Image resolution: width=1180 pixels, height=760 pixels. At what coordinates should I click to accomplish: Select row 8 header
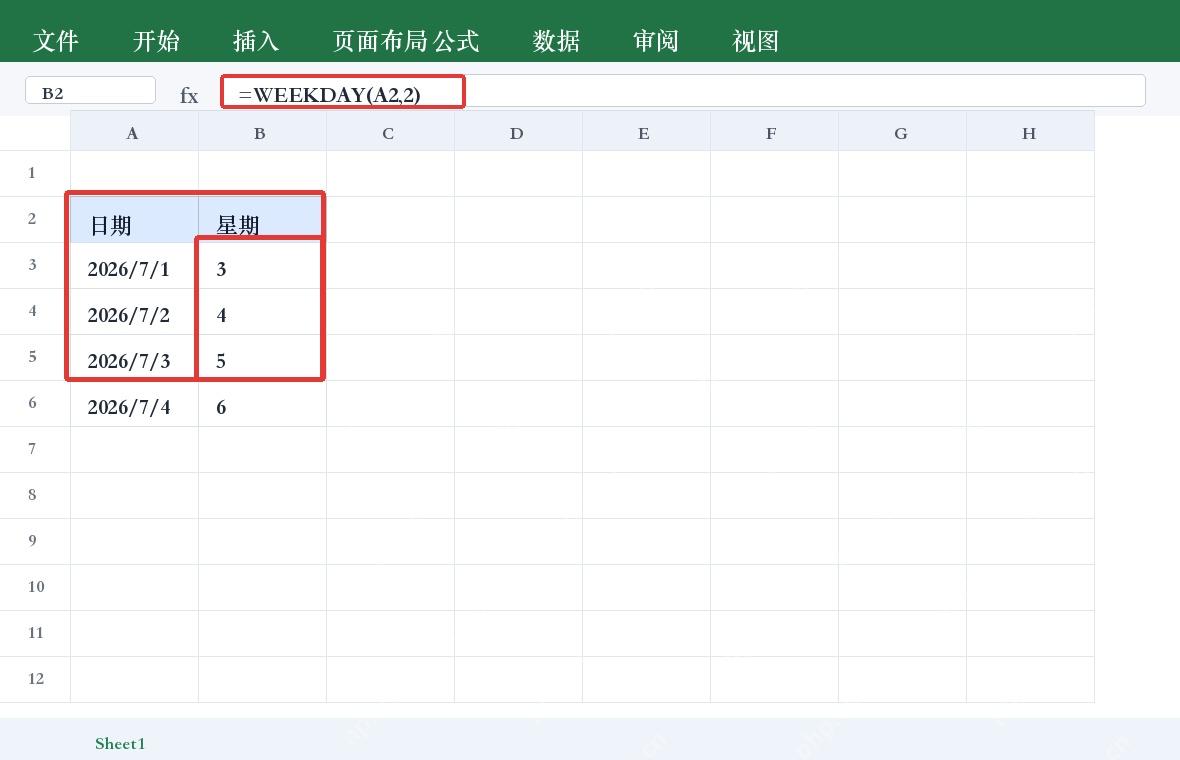[x=35, y=495]
